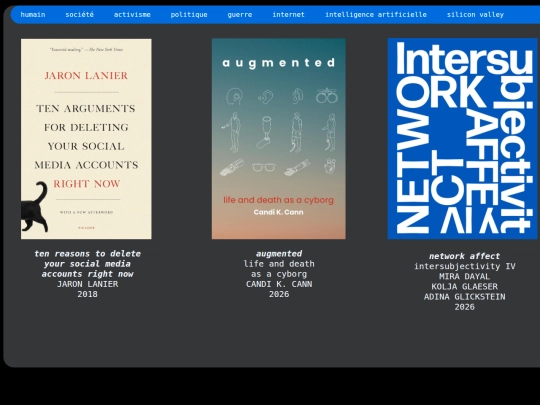
Task: Select author text ADINA GLICKSTEIN
Action: (x=464, y=297)
